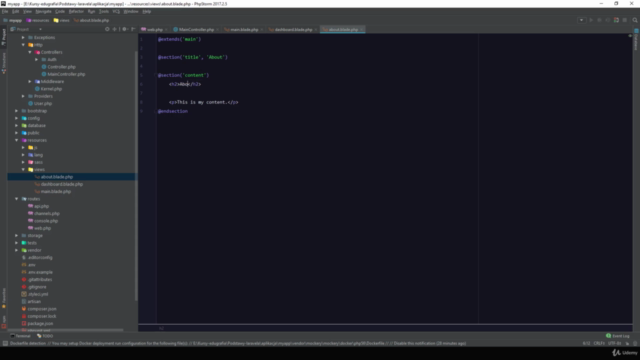Screen dimensions: 640x360
Task: Toggle the Database side tab on right edge
Action: coord(636,40)
